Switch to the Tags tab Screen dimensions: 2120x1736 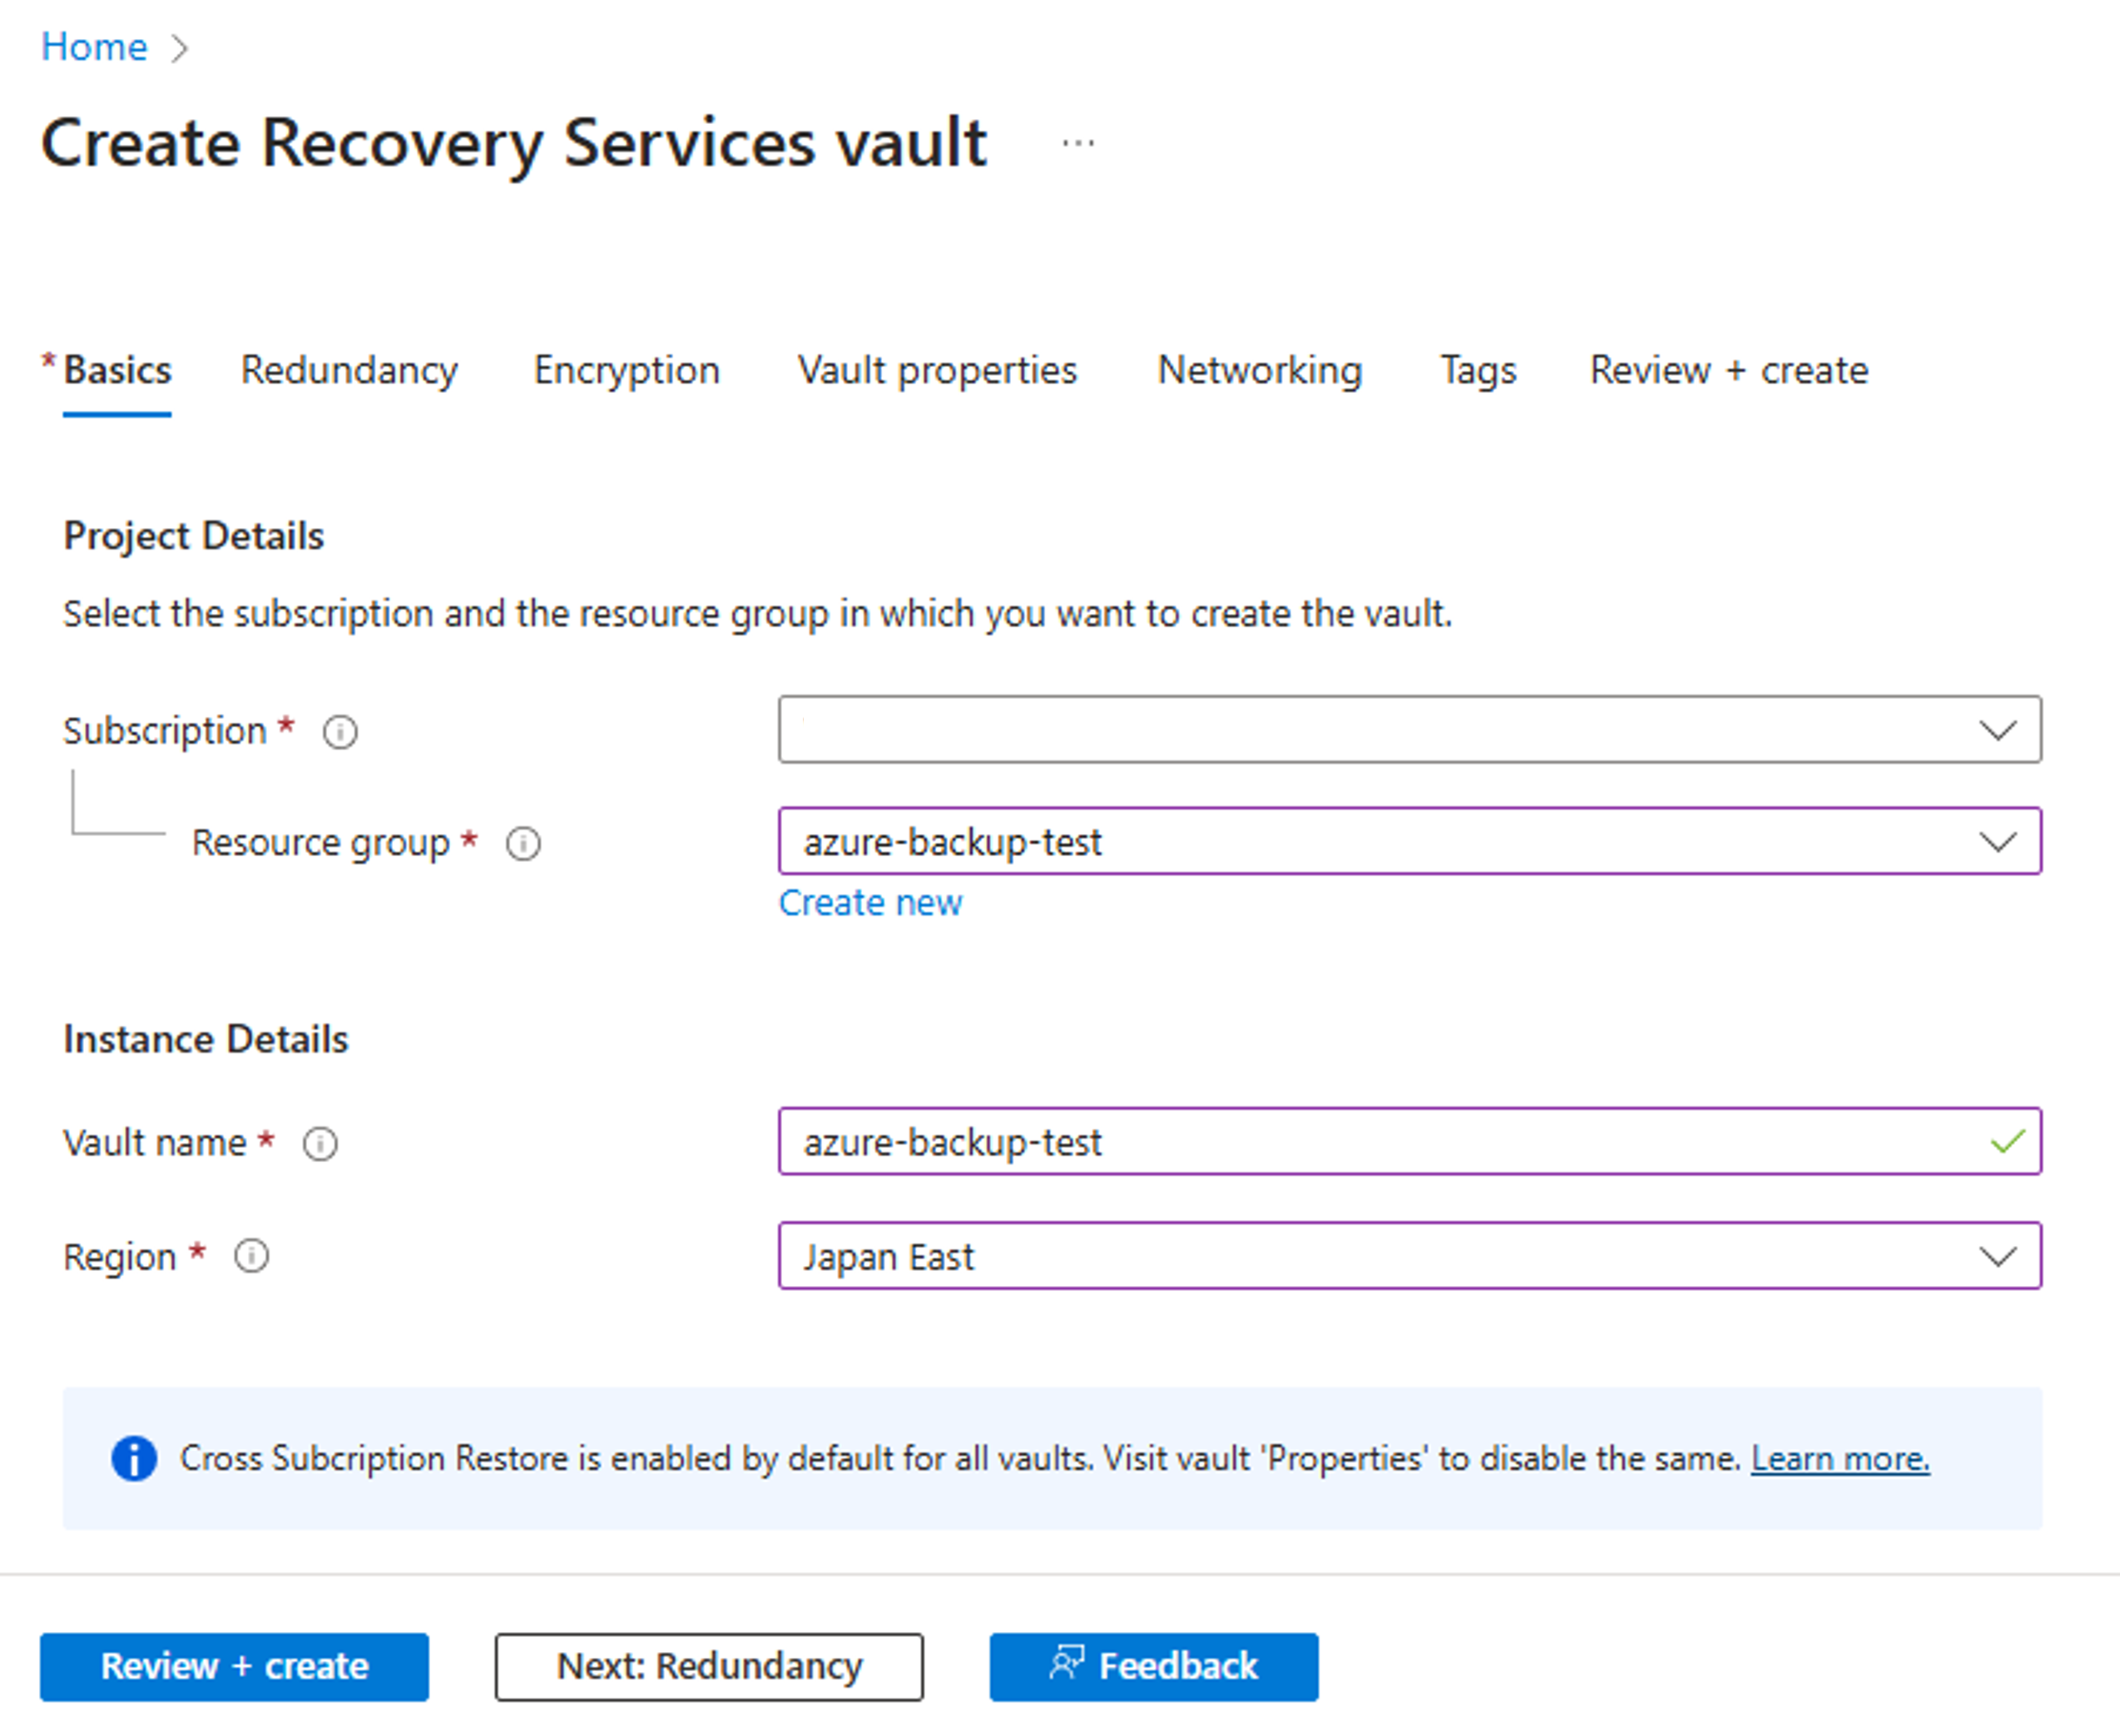[1476, 370]
